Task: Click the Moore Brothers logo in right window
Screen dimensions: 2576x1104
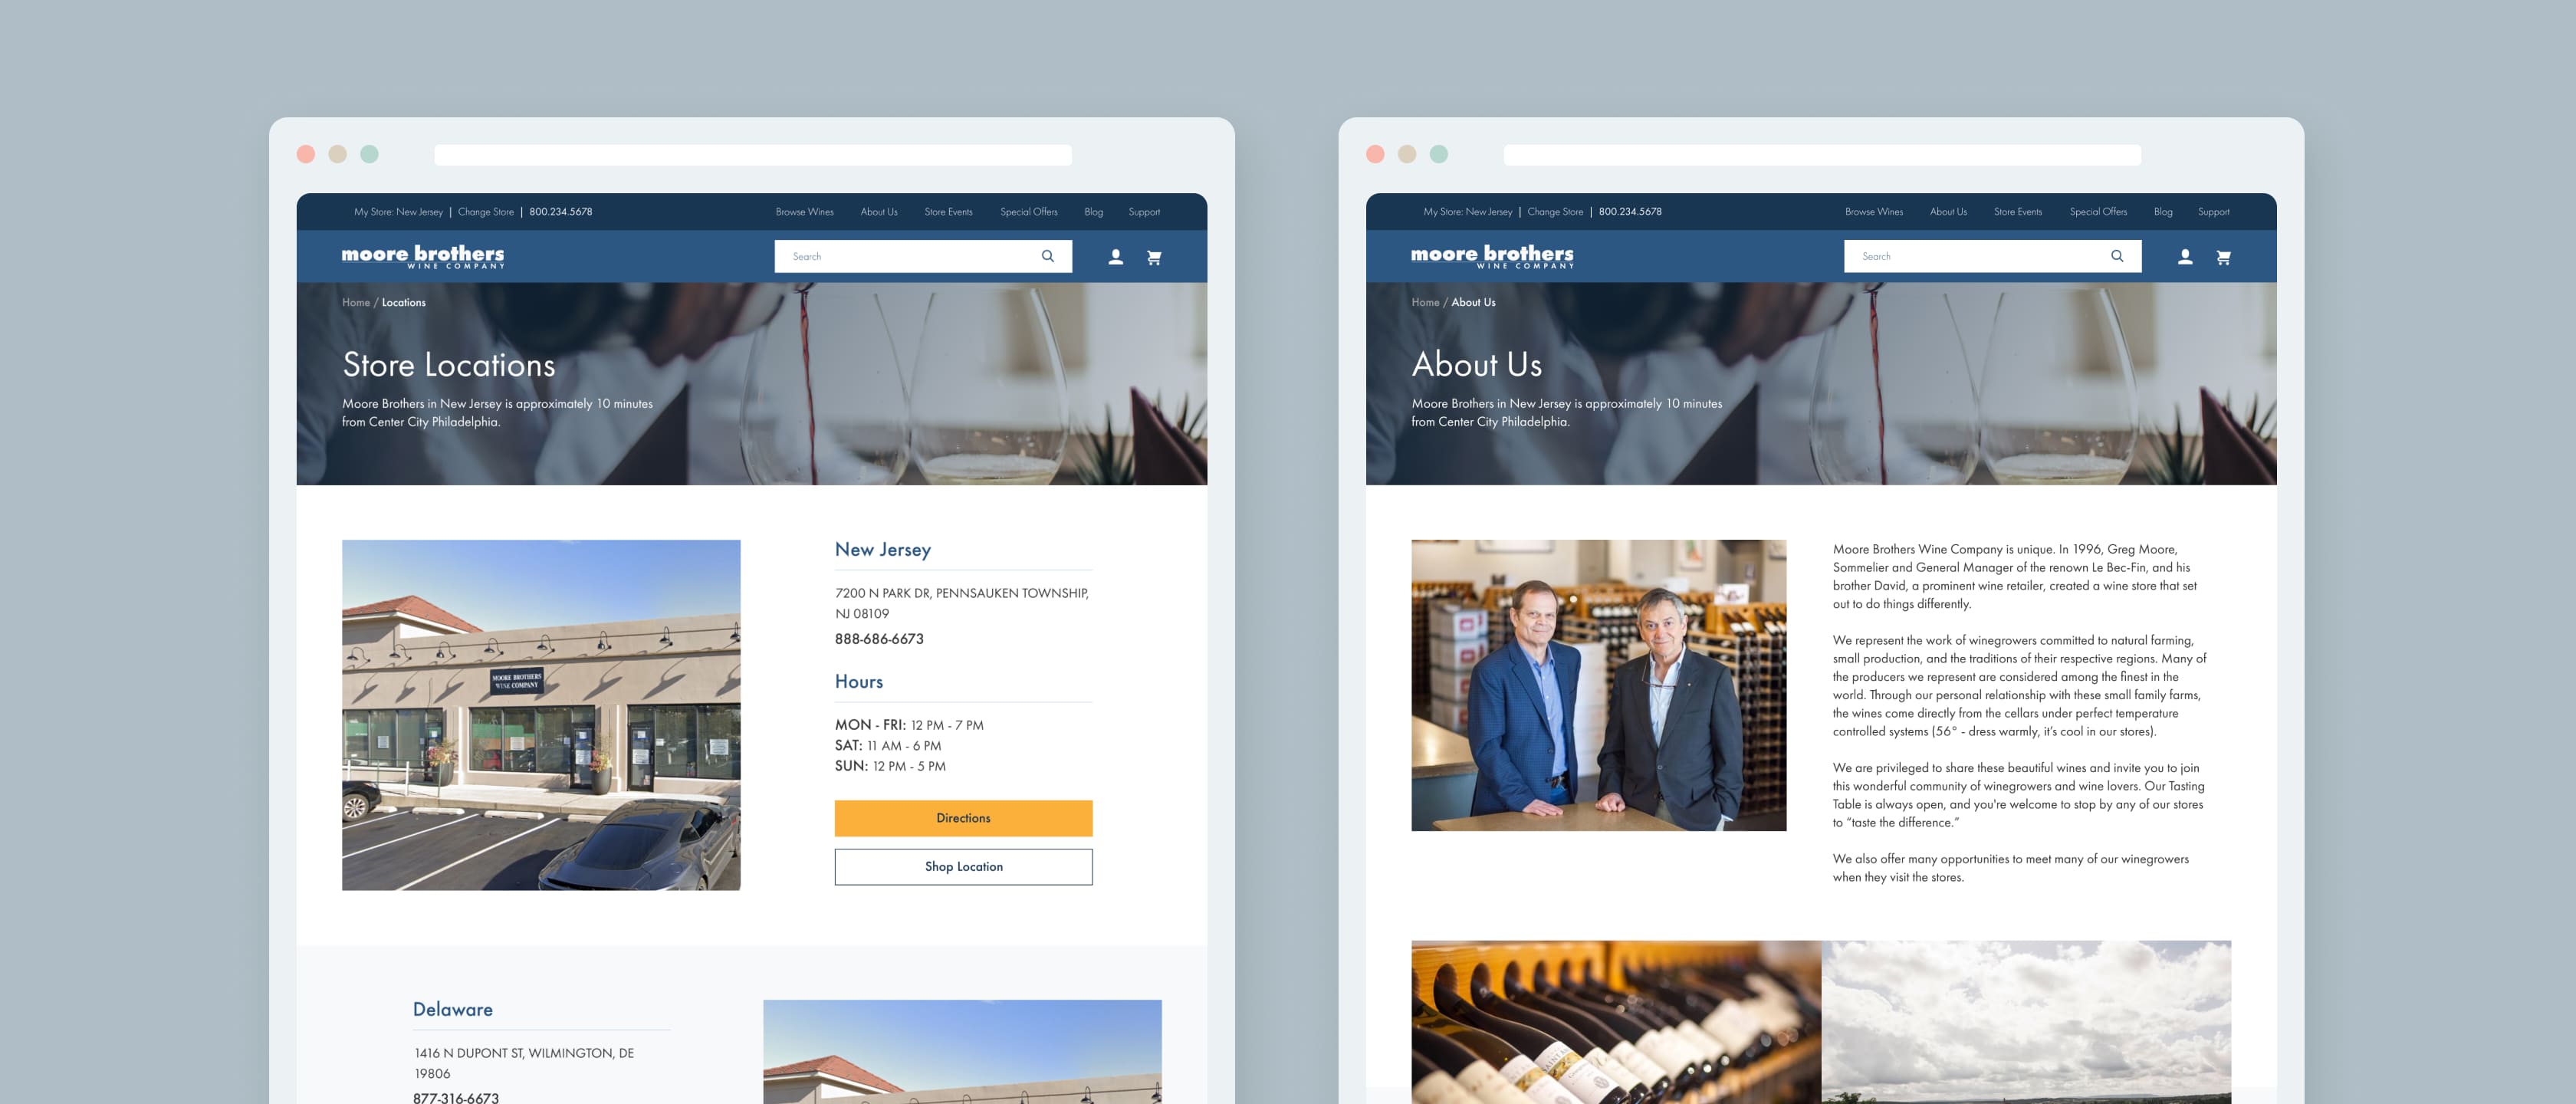Action: 1491,256
